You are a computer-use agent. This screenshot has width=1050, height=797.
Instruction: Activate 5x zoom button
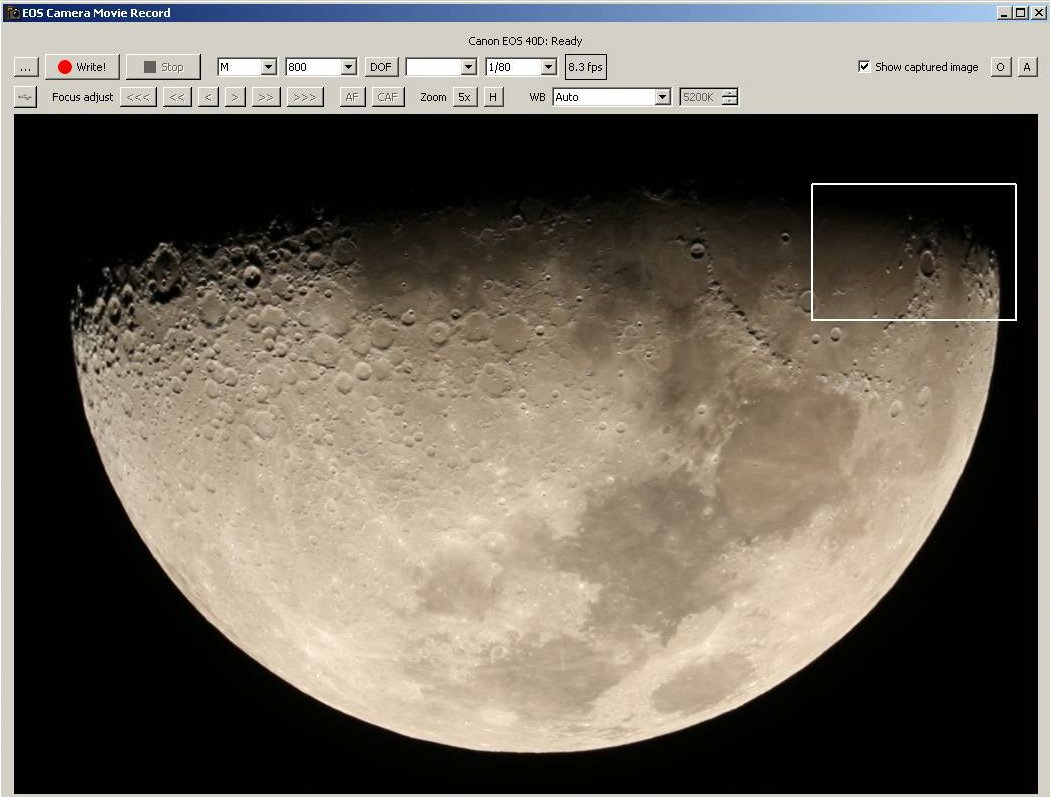464,97
